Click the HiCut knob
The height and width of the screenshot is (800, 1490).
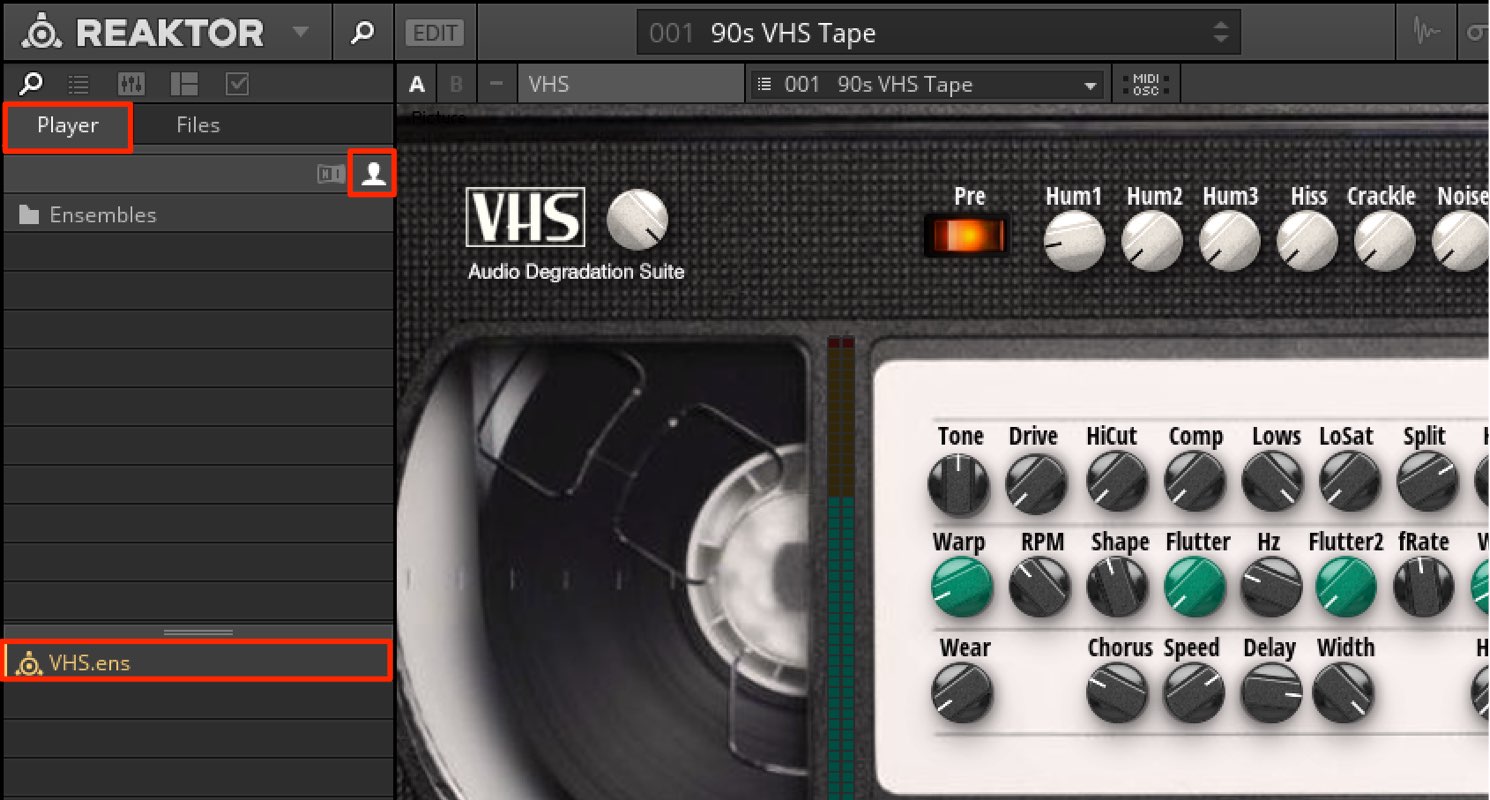[1117, 481]
